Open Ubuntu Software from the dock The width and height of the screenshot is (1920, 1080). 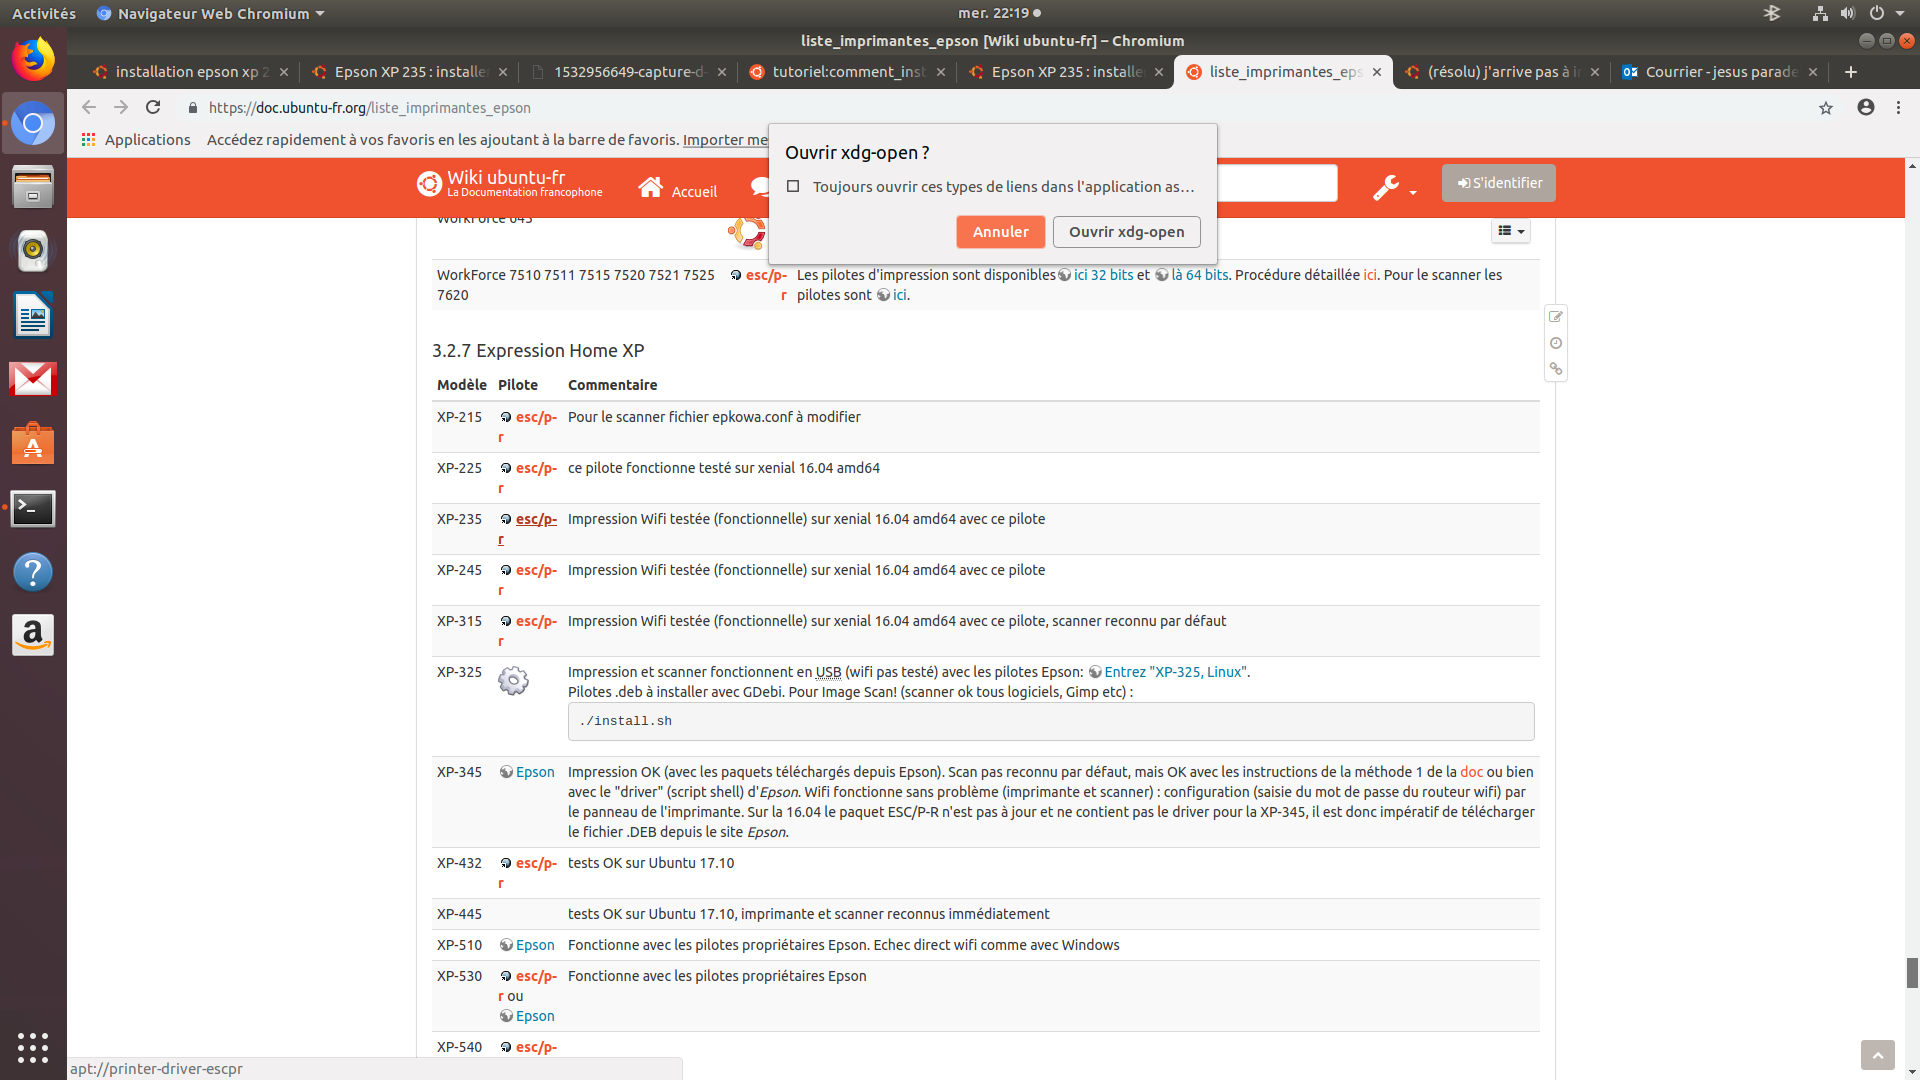[x=33, y=444]
